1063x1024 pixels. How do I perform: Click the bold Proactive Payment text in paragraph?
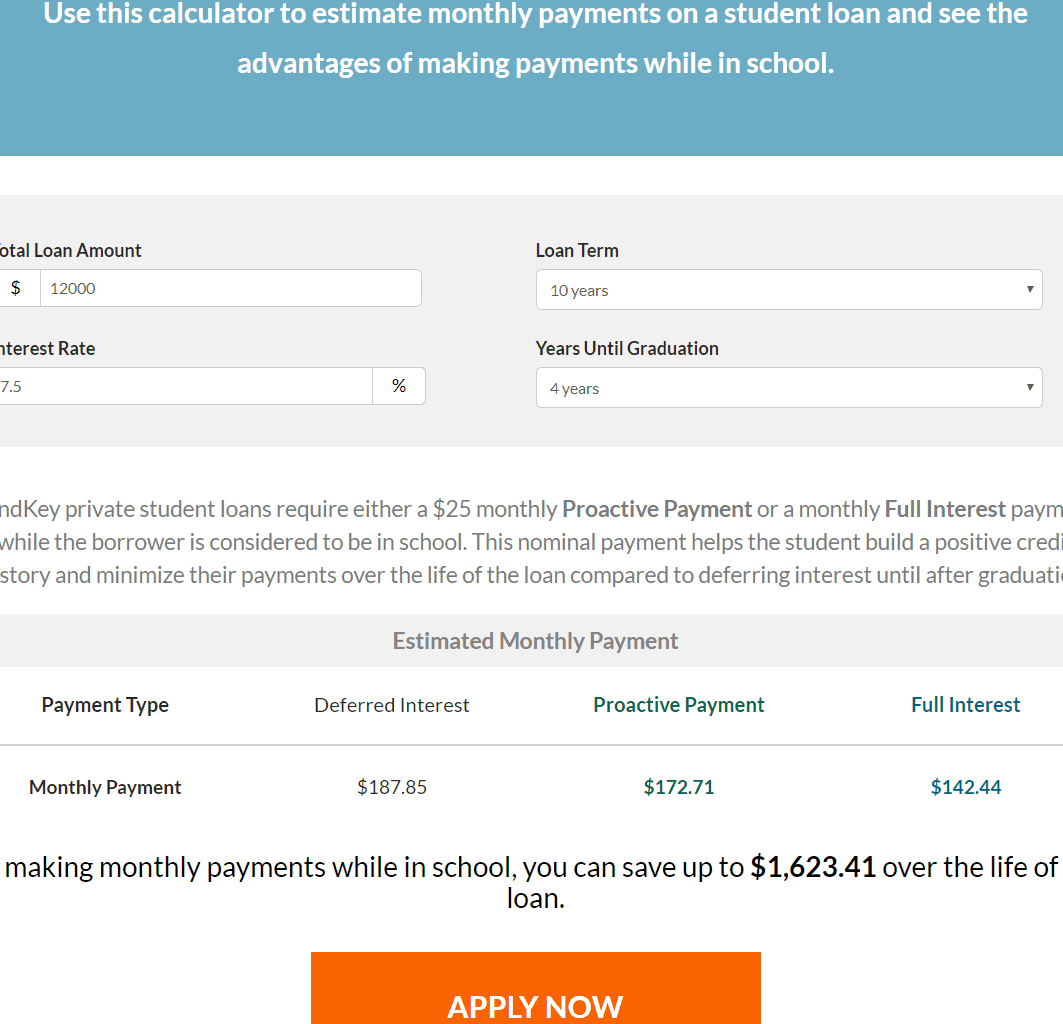tap(656, 508)
